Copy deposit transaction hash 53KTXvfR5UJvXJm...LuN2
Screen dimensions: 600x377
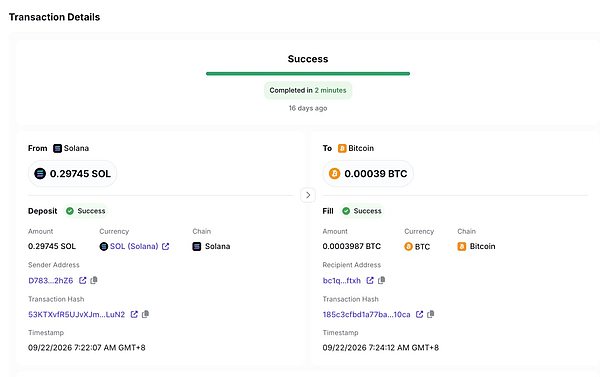145,314
